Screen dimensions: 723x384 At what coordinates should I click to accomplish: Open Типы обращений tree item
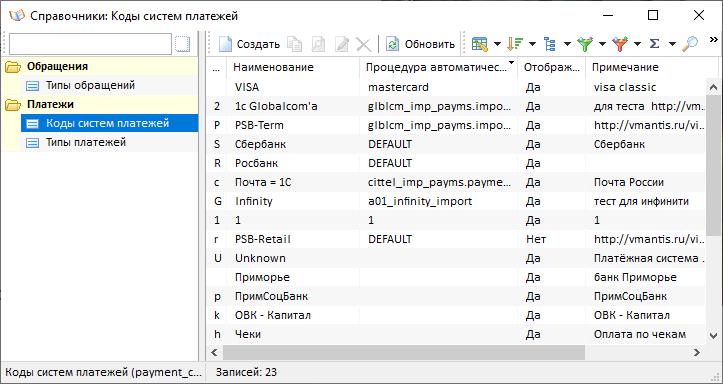tap(90, 85)
